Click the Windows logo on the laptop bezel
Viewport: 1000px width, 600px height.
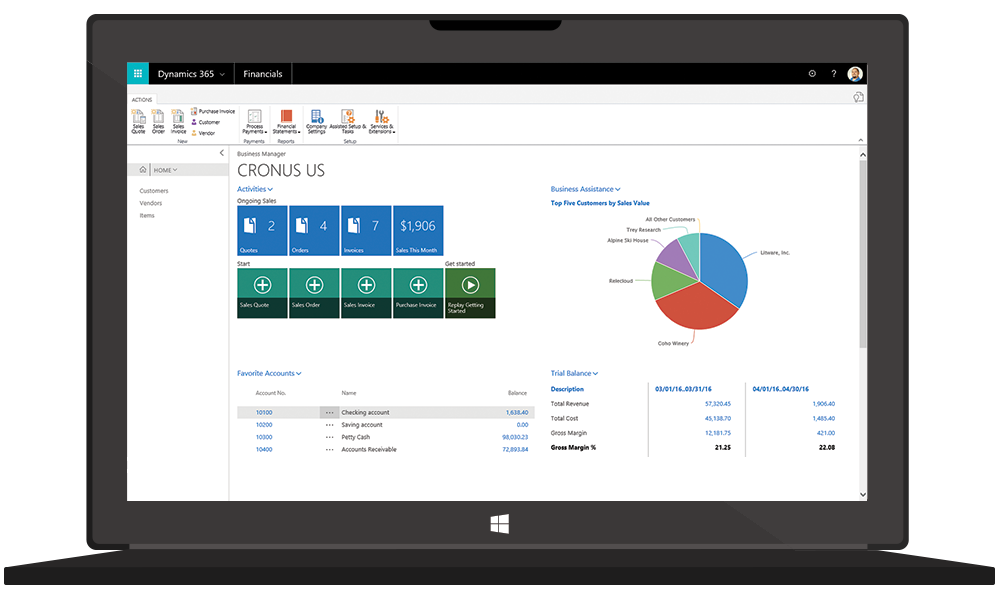point(499,524)
